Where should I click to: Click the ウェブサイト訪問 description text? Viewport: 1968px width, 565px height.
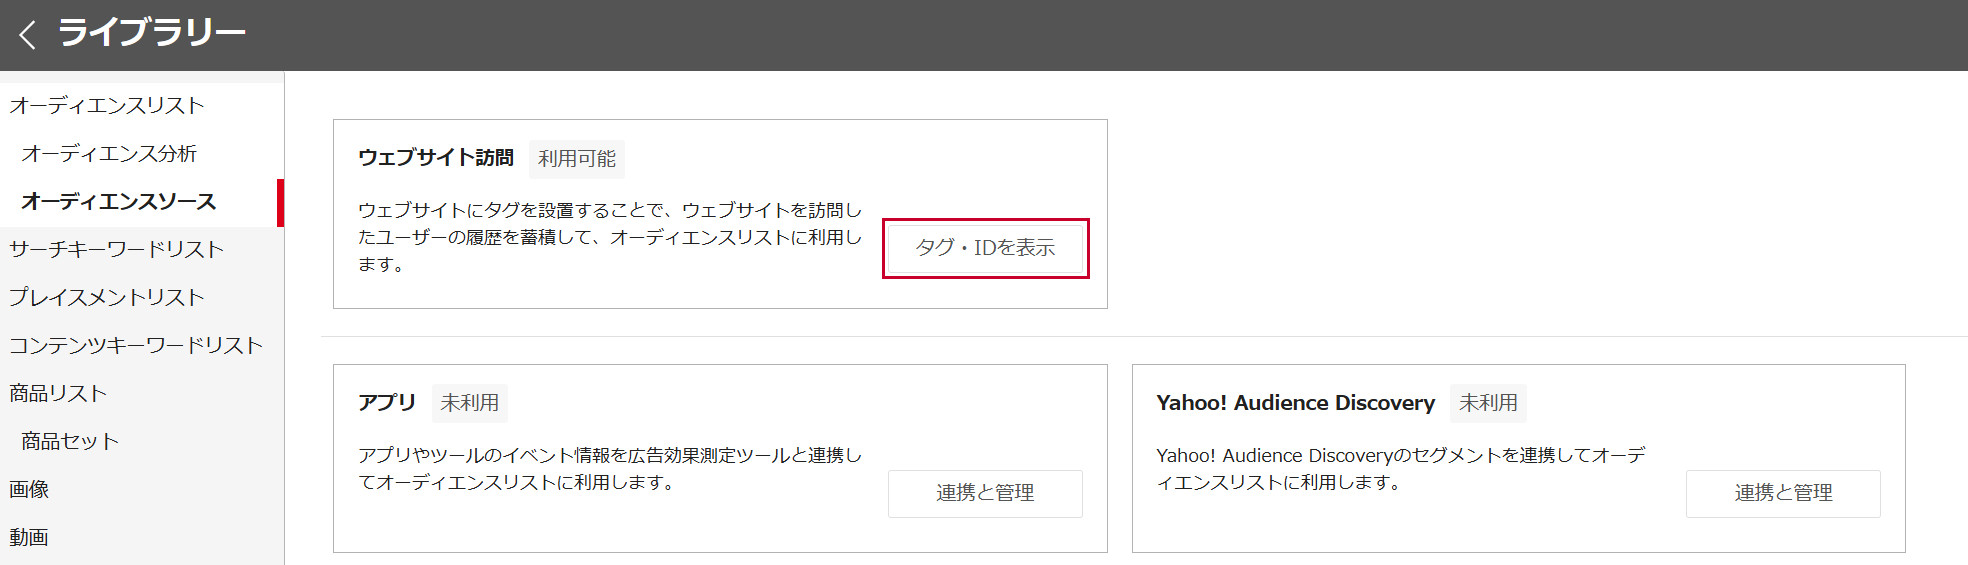tap(610, 238)
